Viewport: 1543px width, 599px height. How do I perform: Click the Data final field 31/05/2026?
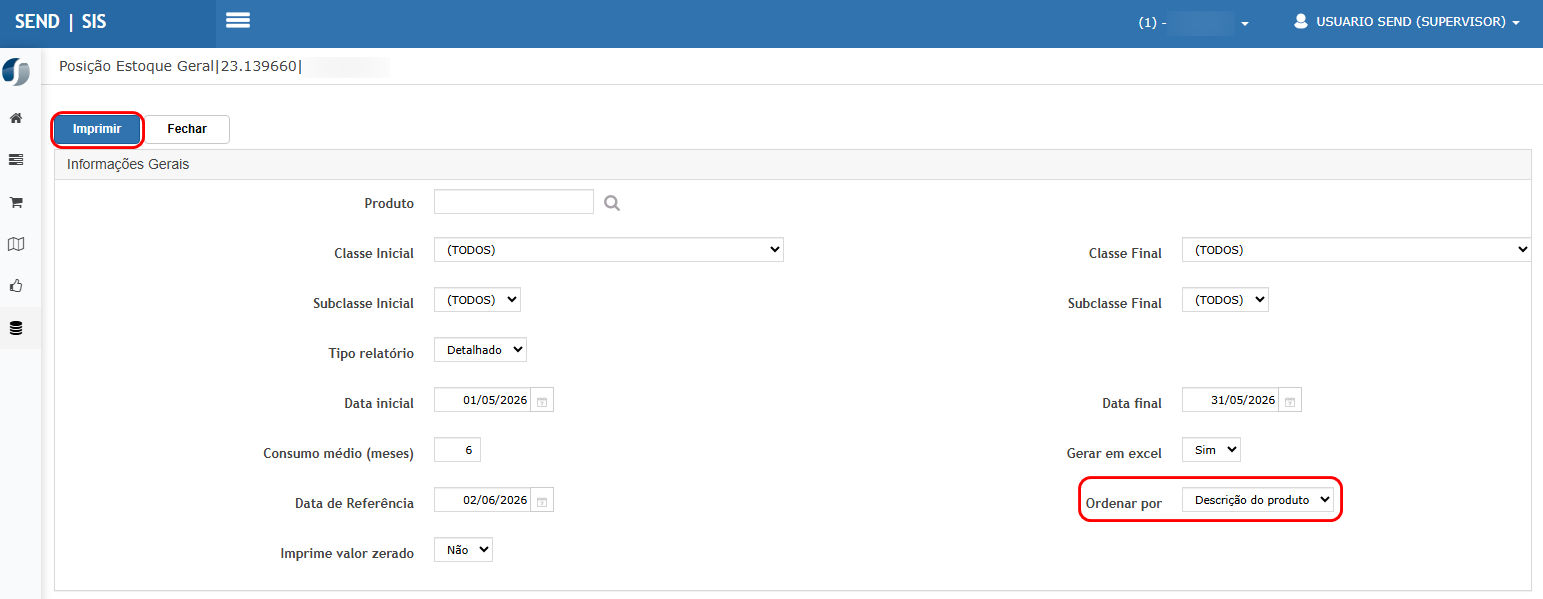[x=1232, y=400]
